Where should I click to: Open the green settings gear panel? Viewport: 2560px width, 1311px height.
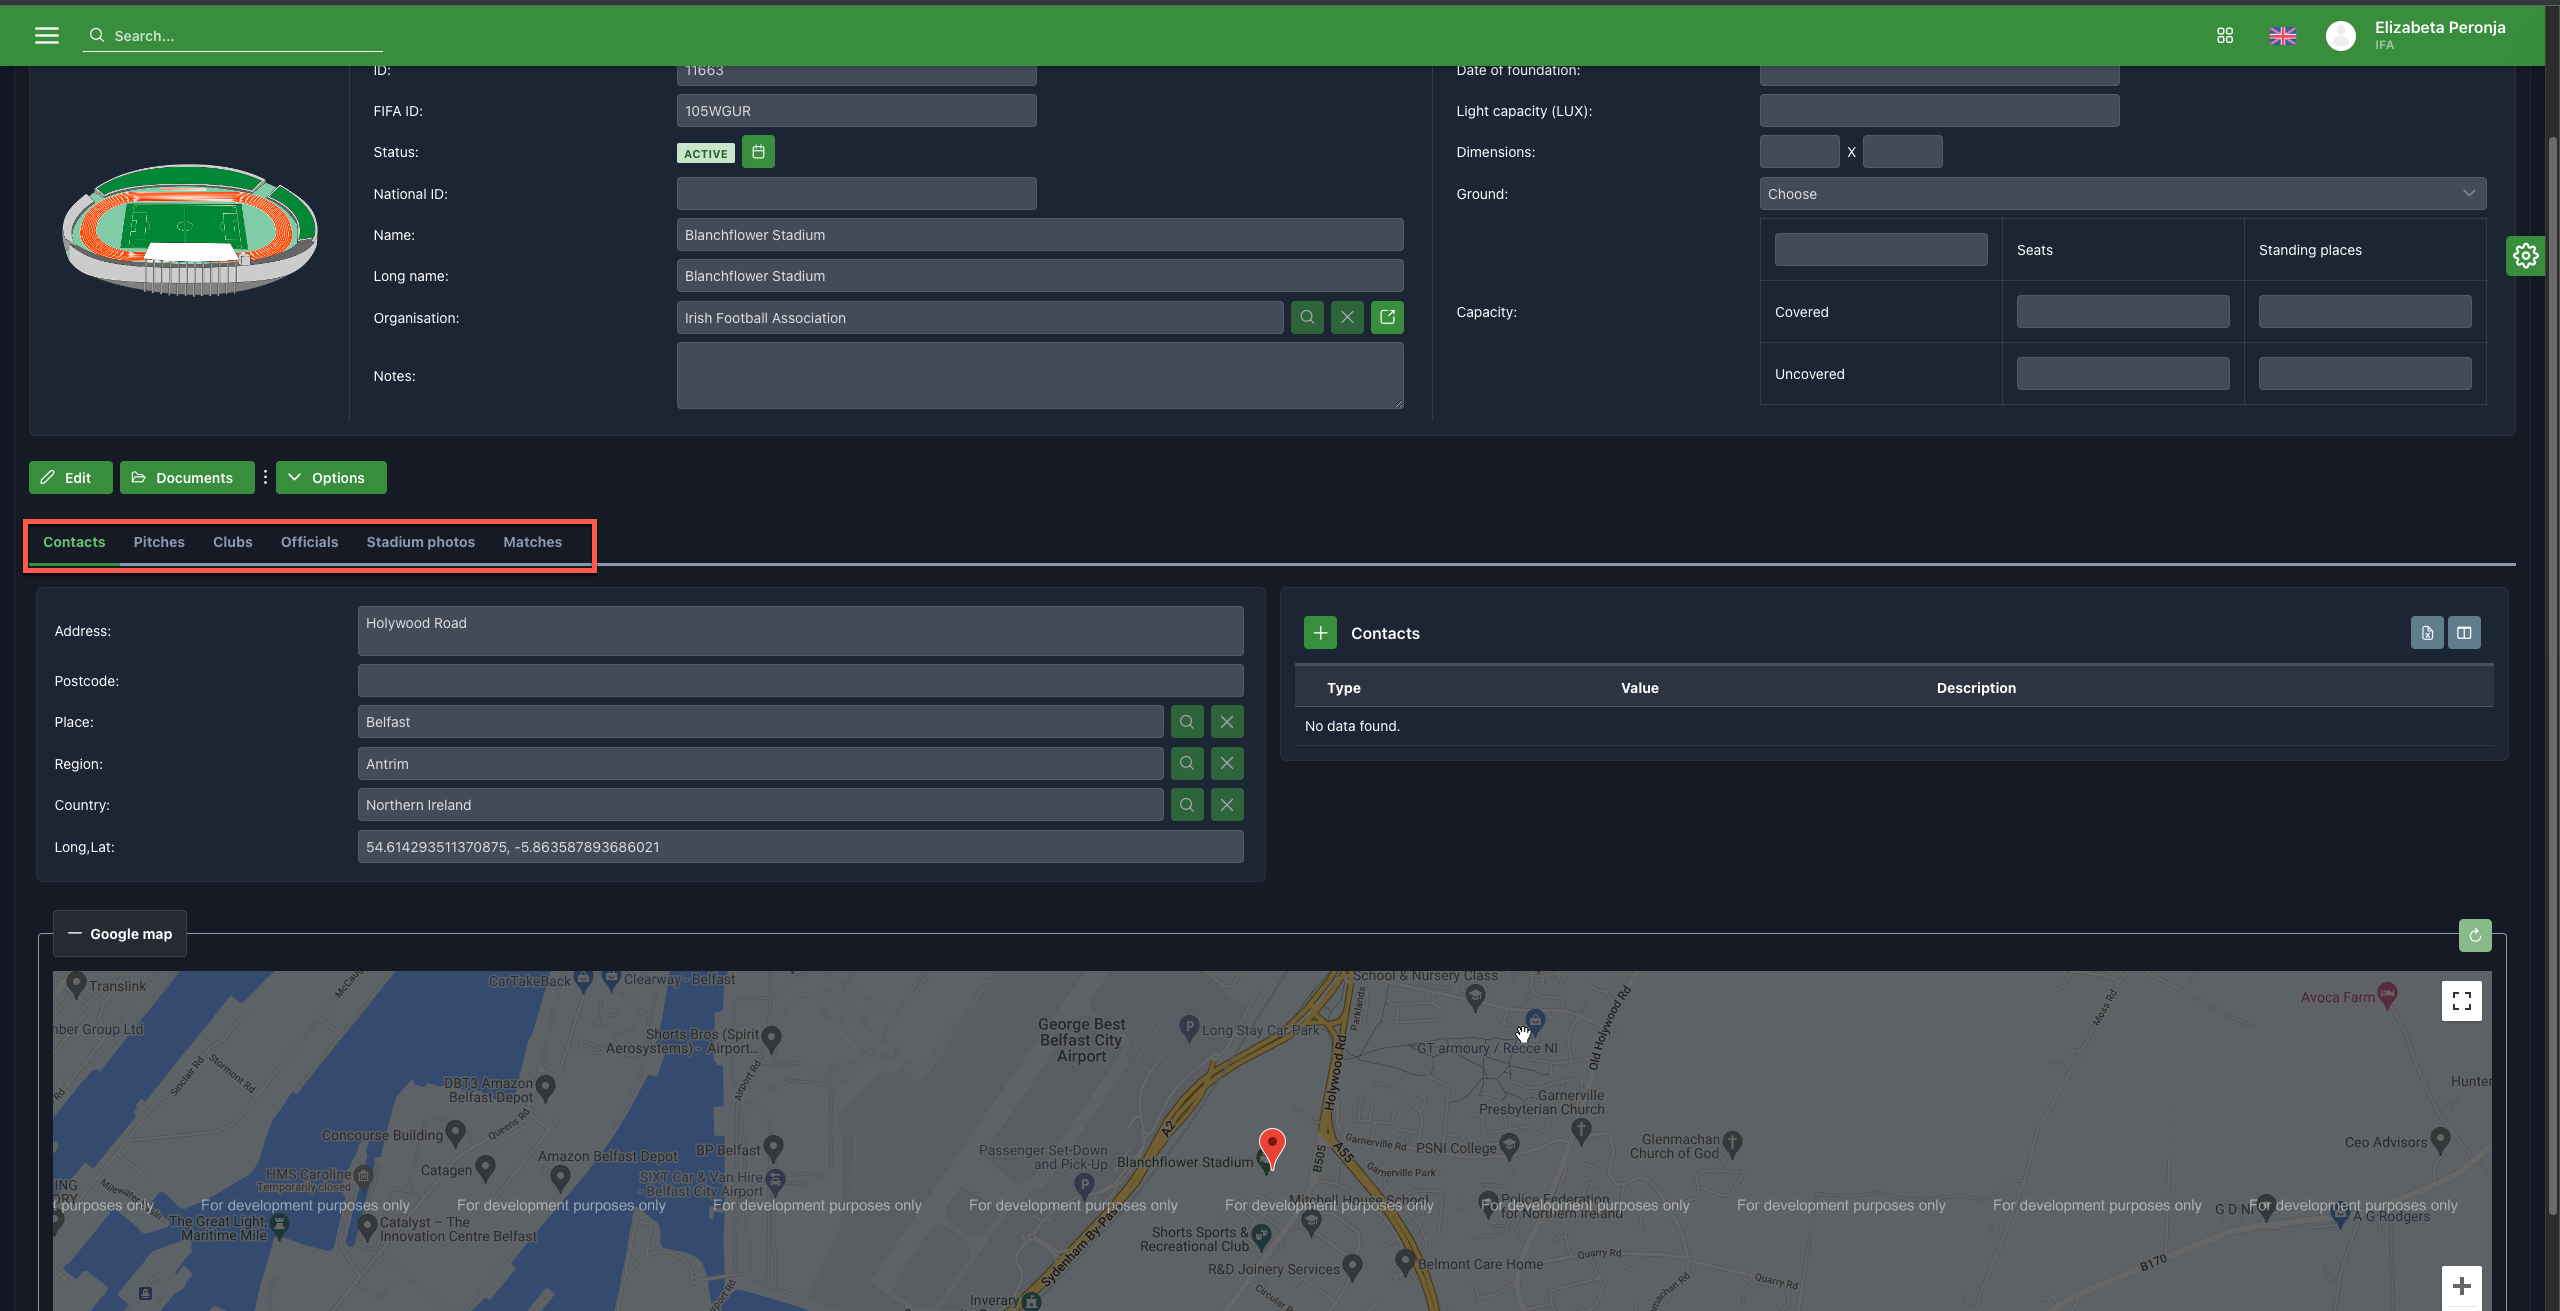click(2525, 256)
